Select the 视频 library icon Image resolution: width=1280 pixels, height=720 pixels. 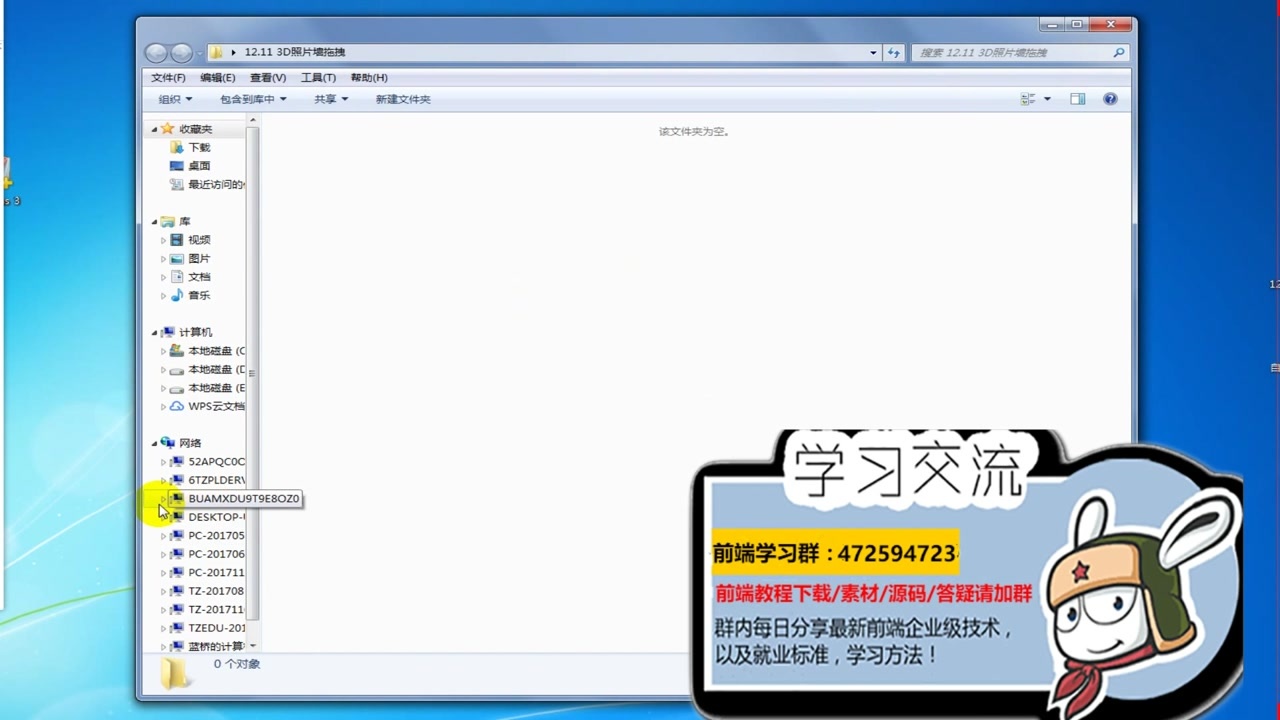(x=176, y=240)
